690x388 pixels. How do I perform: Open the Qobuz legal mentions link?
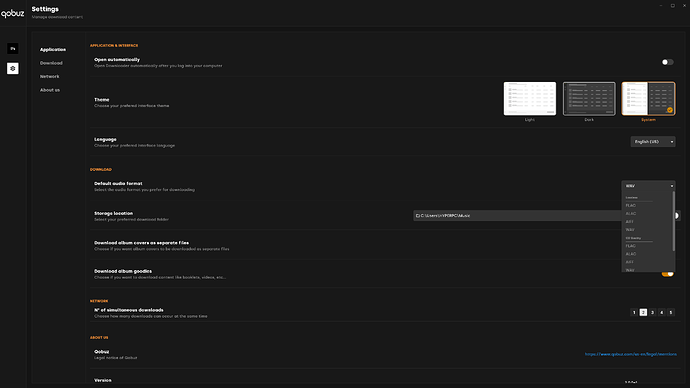(631, 354)
